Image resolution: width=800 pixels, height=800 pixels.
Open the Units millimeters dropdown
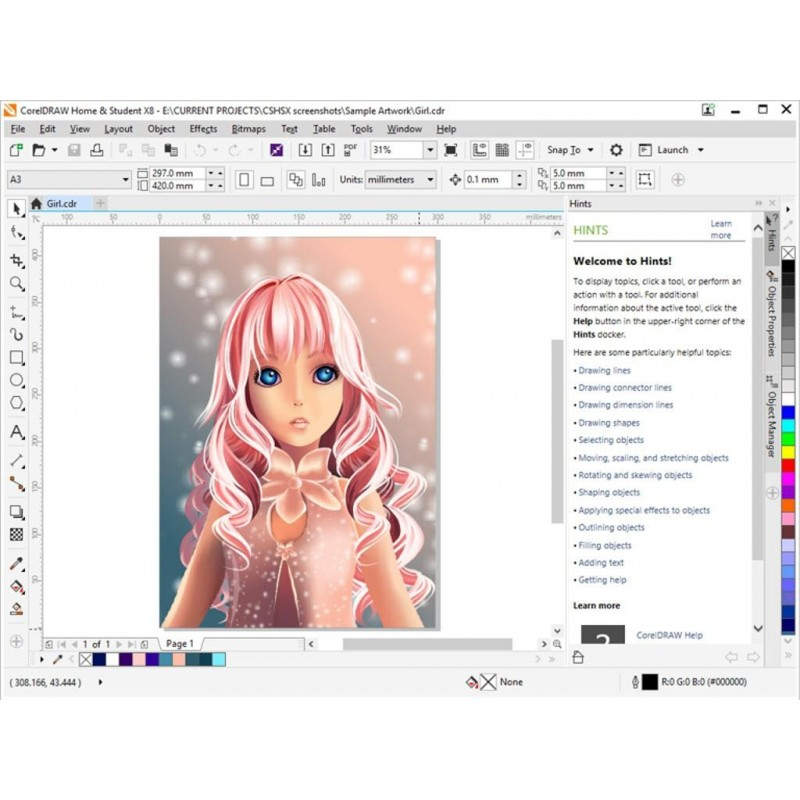click(430, 180)
